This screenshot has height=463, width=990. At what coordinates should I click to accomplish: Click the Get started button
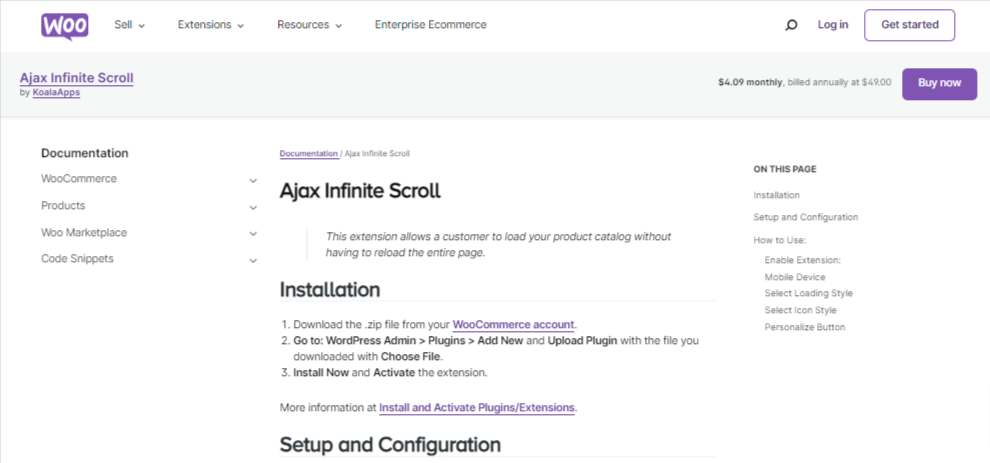coord(909,25)
